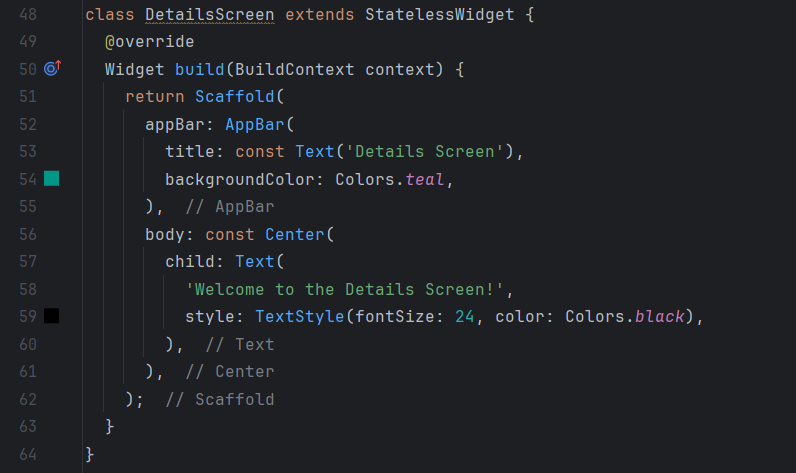This screenshot has height=473, width=796.
Task: Click the AppBar constructor on line 52
Action: (254, 124)
